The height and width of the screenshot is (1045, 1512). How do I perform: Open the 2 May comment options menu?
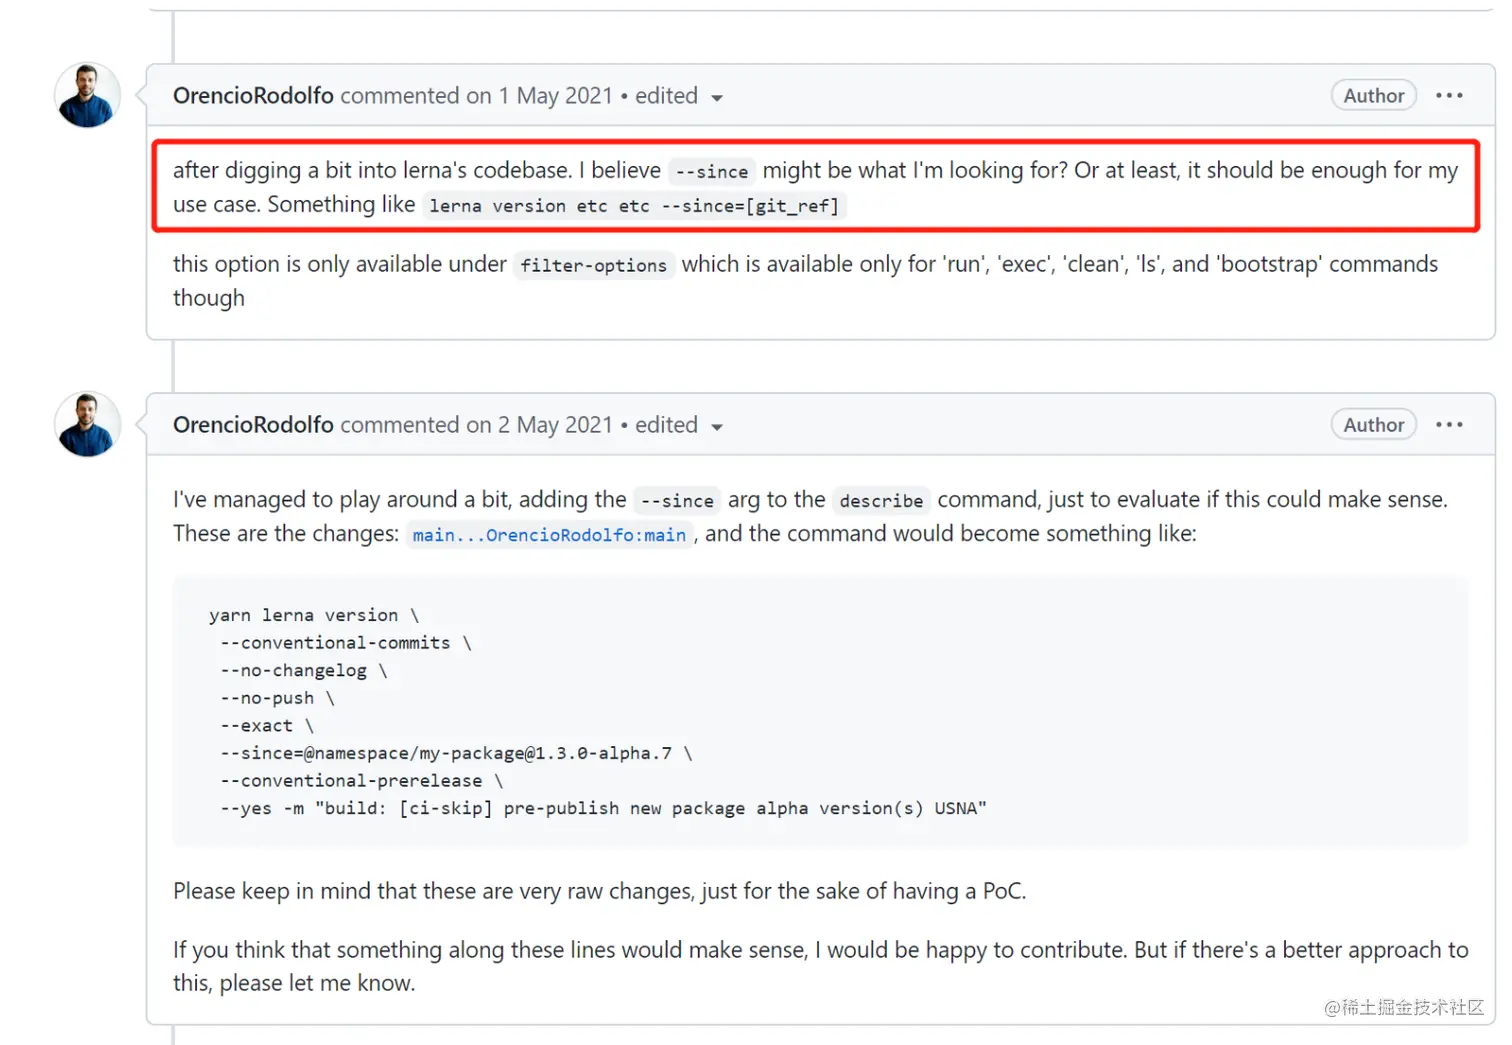pyautogui.click(x=1449, y=425)
